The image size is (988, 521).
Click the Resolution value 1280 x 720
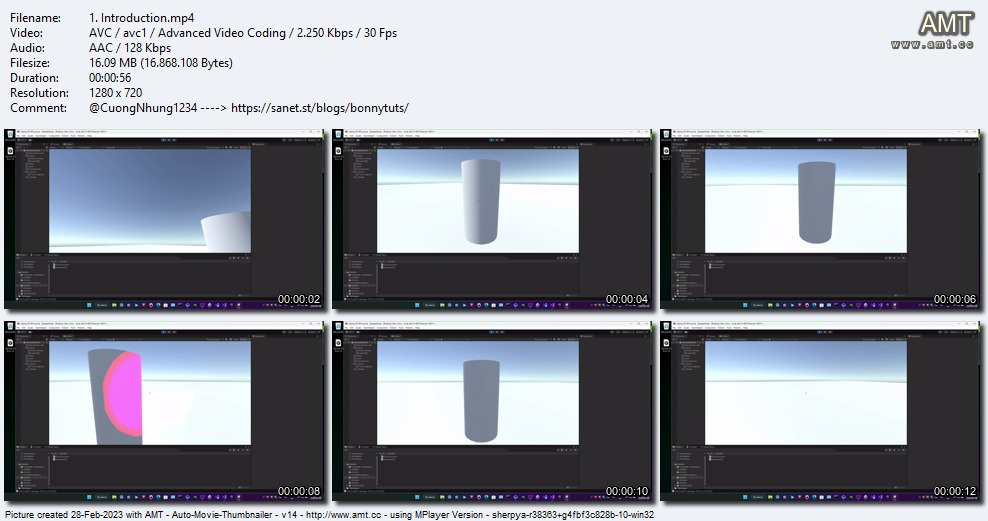pos(116,93)
